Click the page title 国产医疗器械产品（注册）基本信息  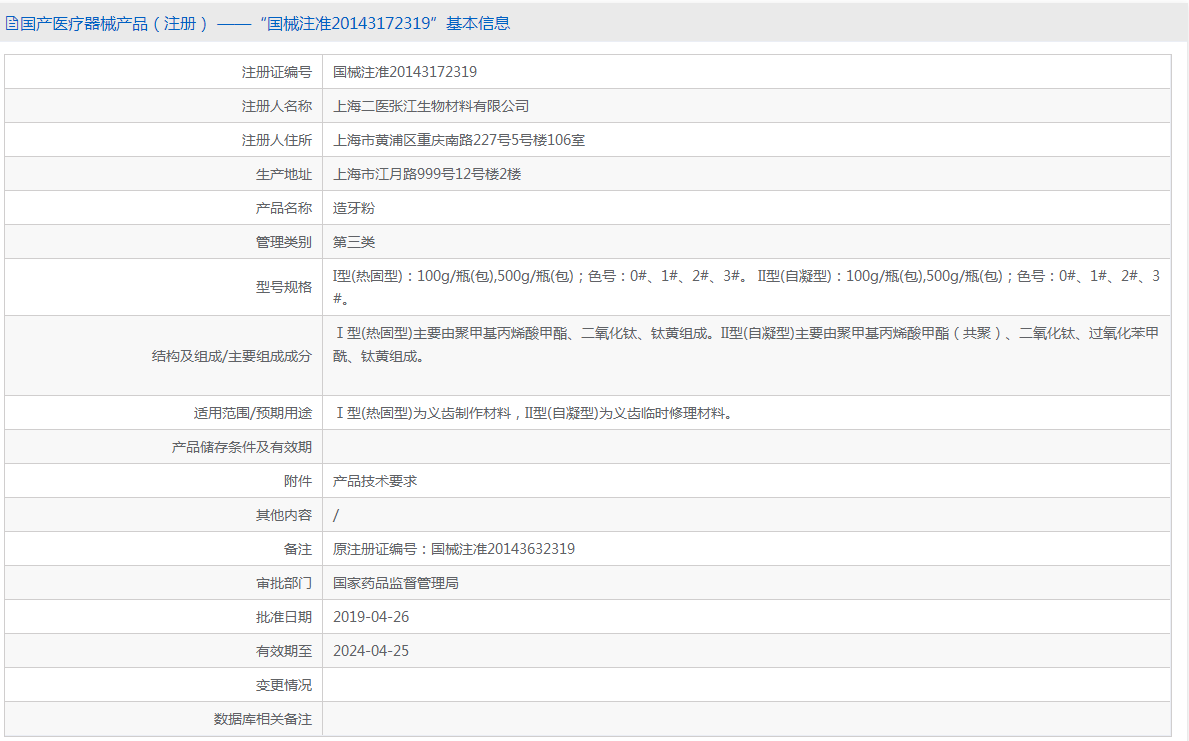(x=265, y=24)
